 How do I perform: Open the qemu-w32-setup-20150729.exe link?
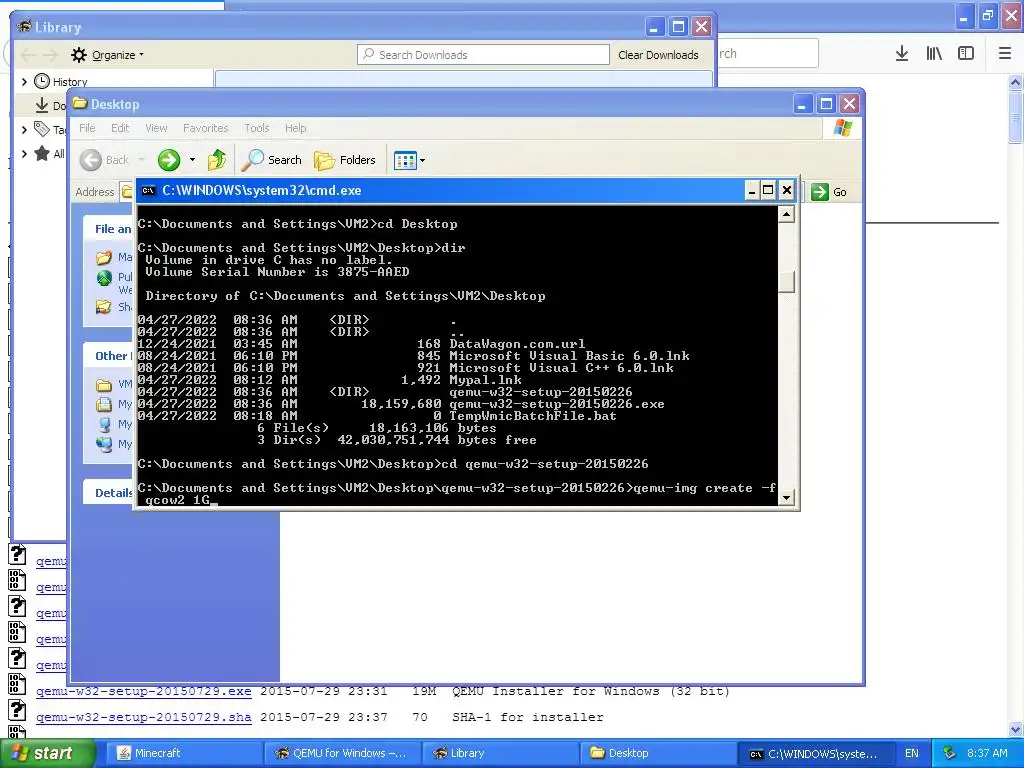click(x=144, y=691)
